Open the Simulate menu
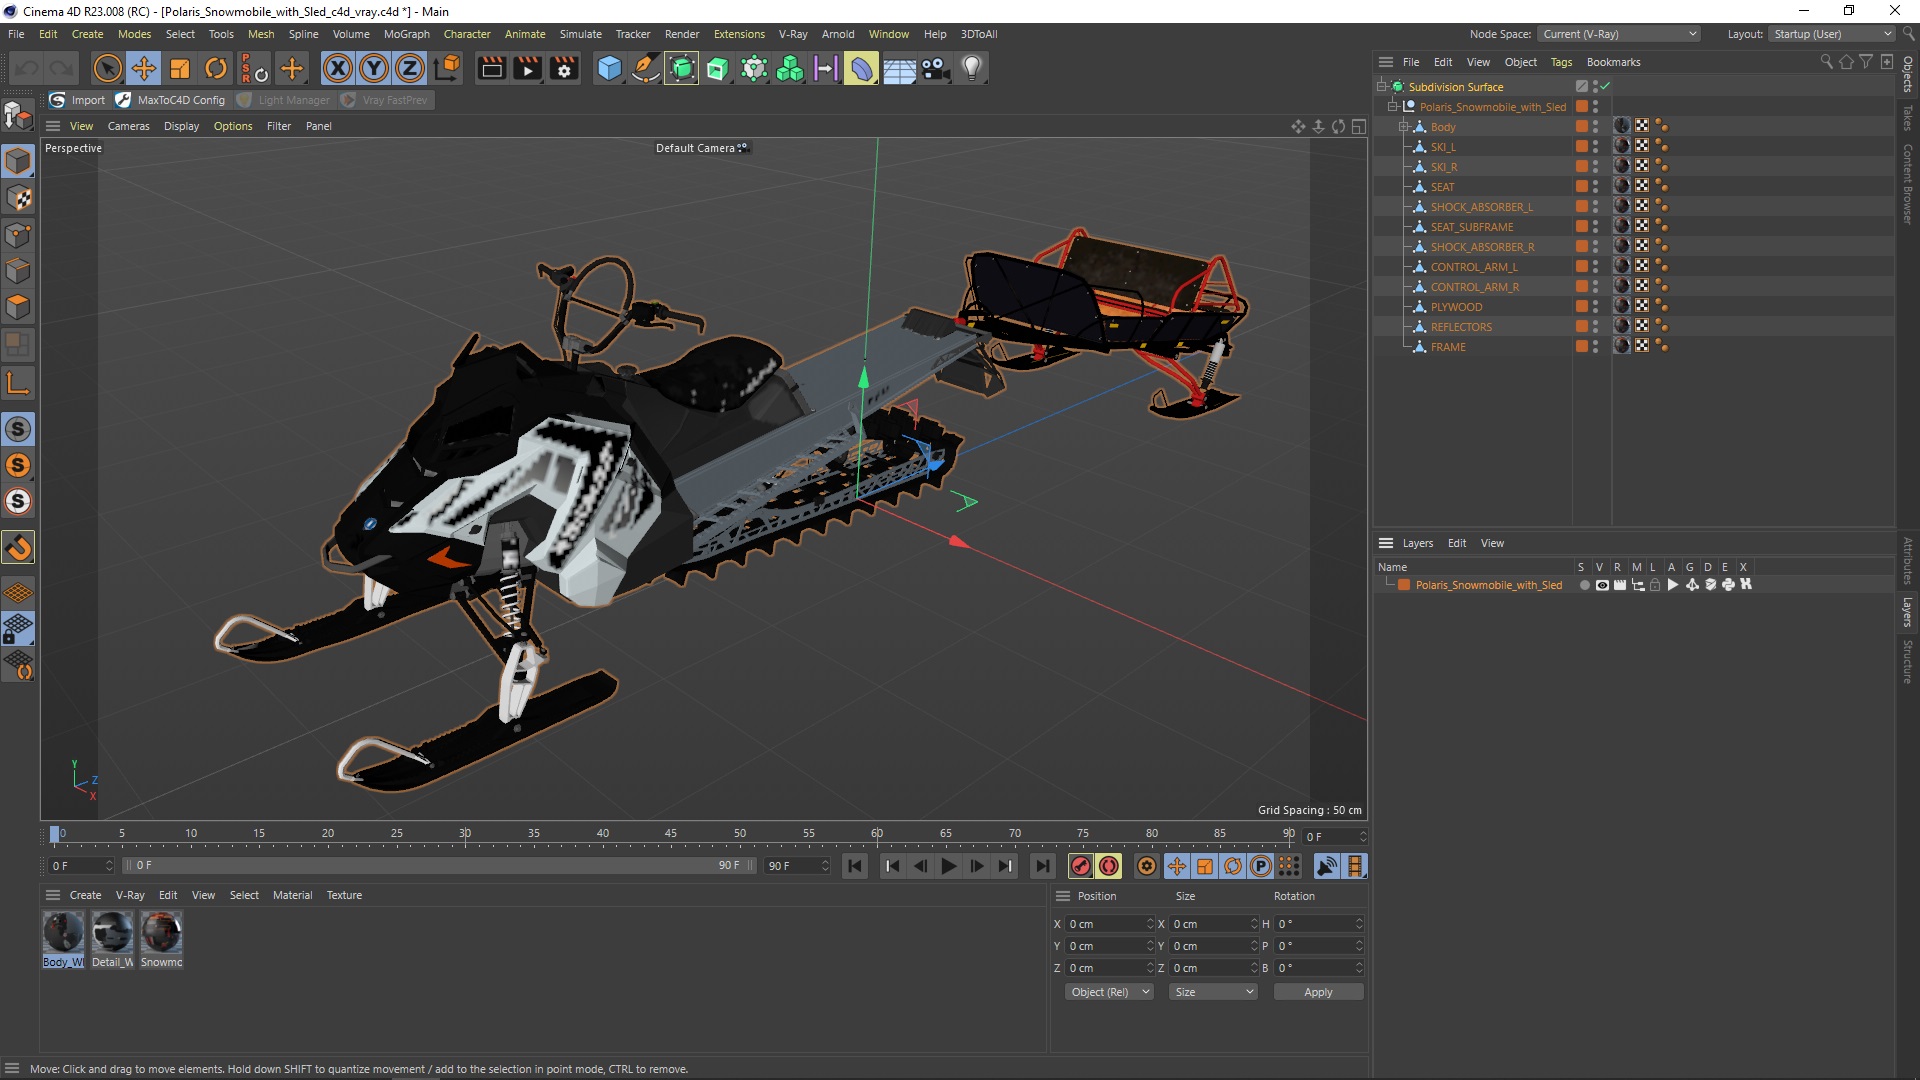Screen dimensions: 1920x1080 [x=580, y=34]
